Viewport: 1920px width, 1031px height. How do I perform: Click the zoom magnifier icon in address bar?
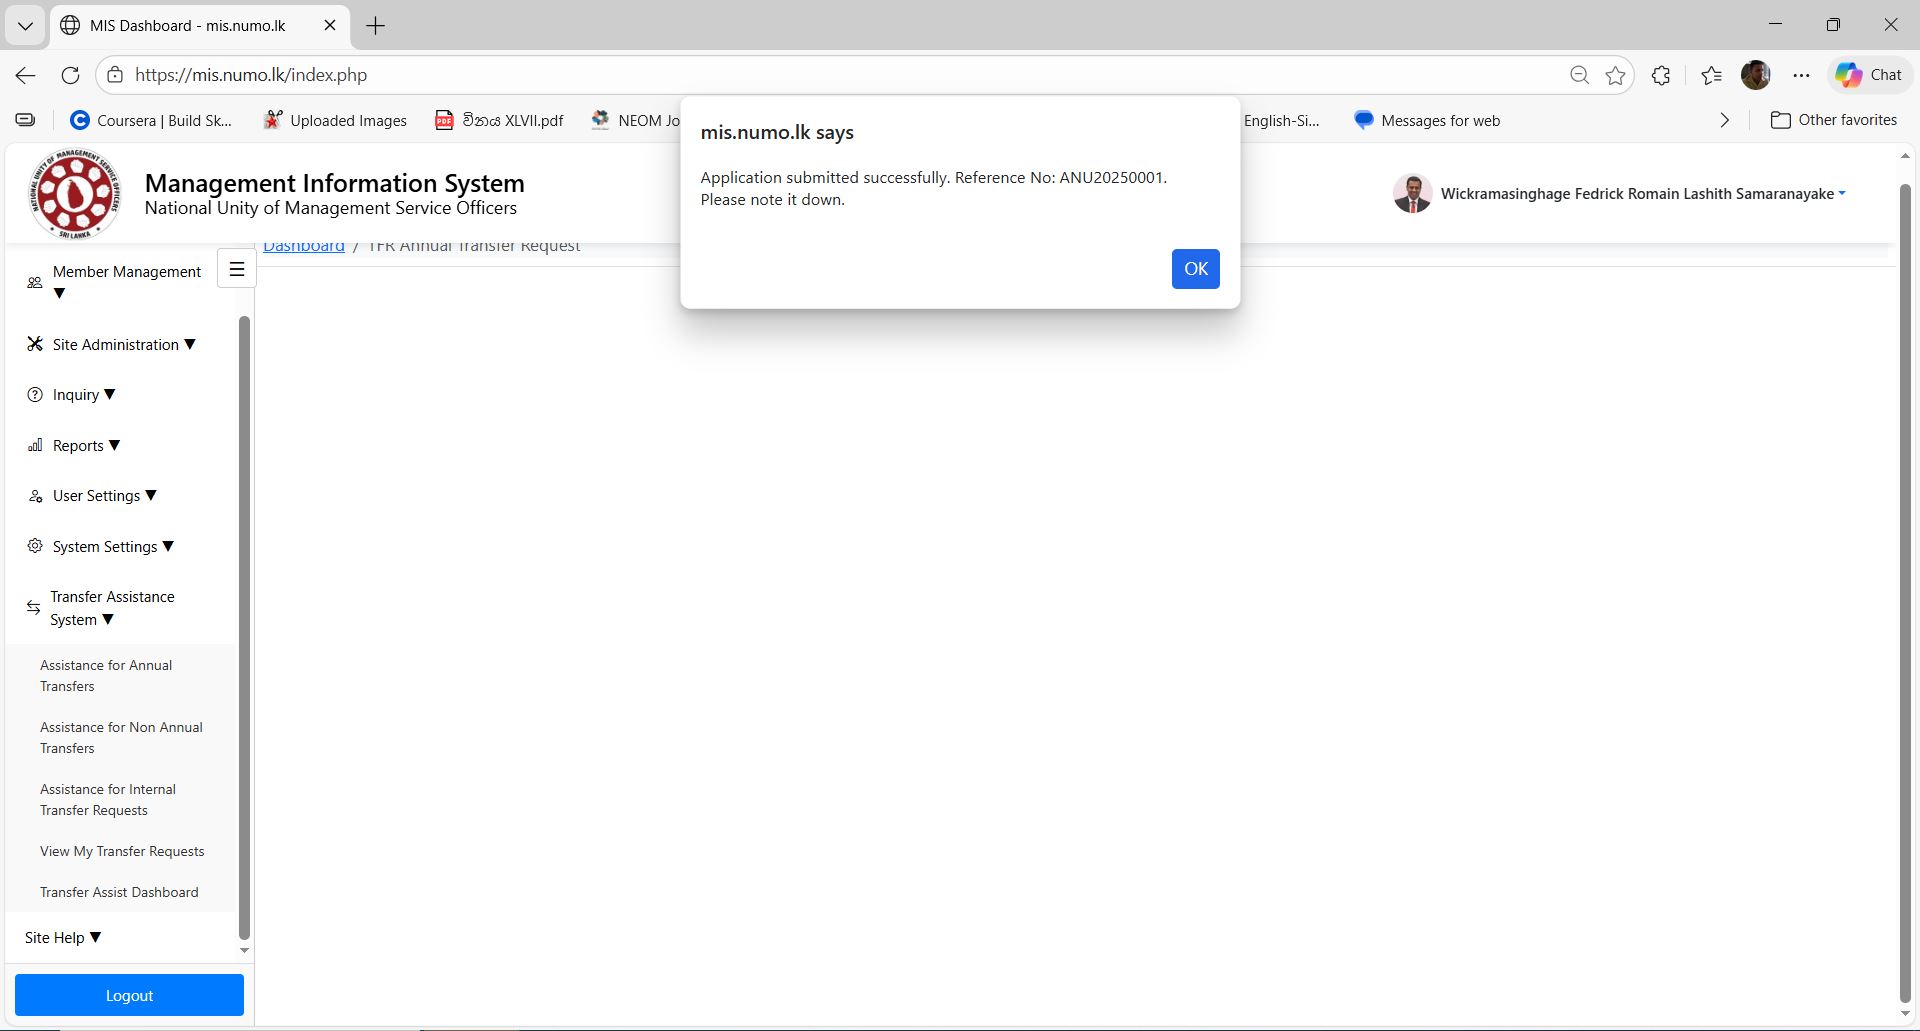tap(1579, 75)
